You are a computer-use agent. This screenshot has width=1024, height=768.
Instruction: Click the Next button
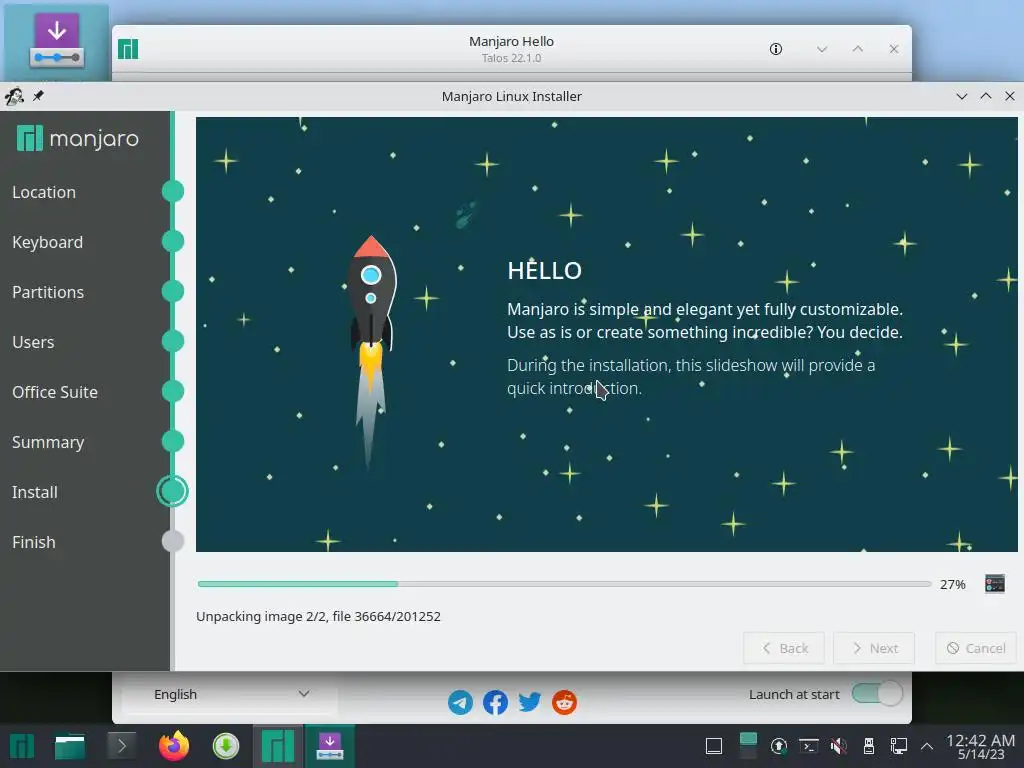874,648
